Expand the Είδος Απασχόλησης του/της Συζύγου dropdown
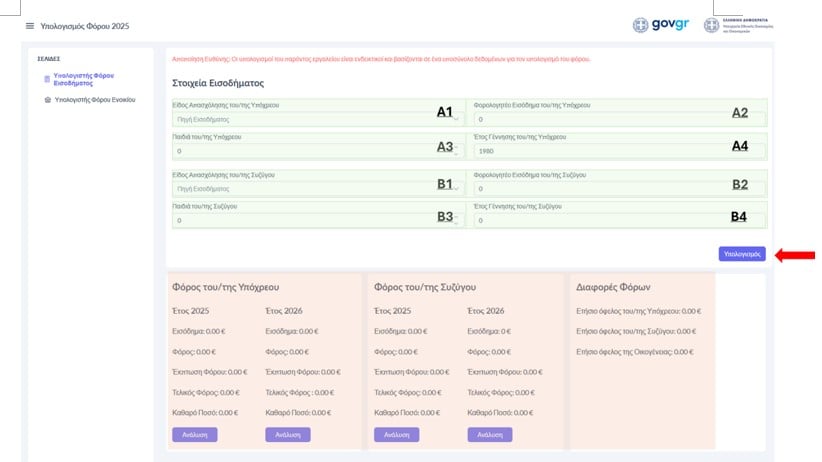Screen dimensions: 822x462 click(315, 188)
